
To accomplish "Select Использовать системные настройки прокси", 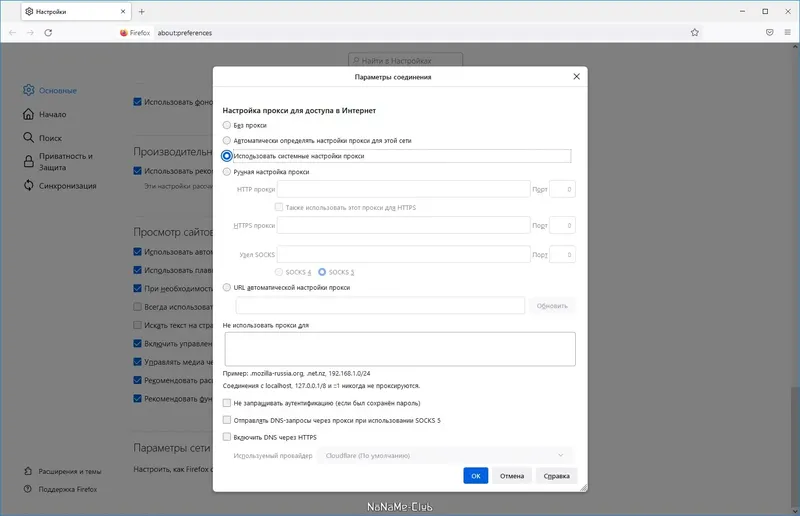I will pyautogui.click(x=227, y=156).
